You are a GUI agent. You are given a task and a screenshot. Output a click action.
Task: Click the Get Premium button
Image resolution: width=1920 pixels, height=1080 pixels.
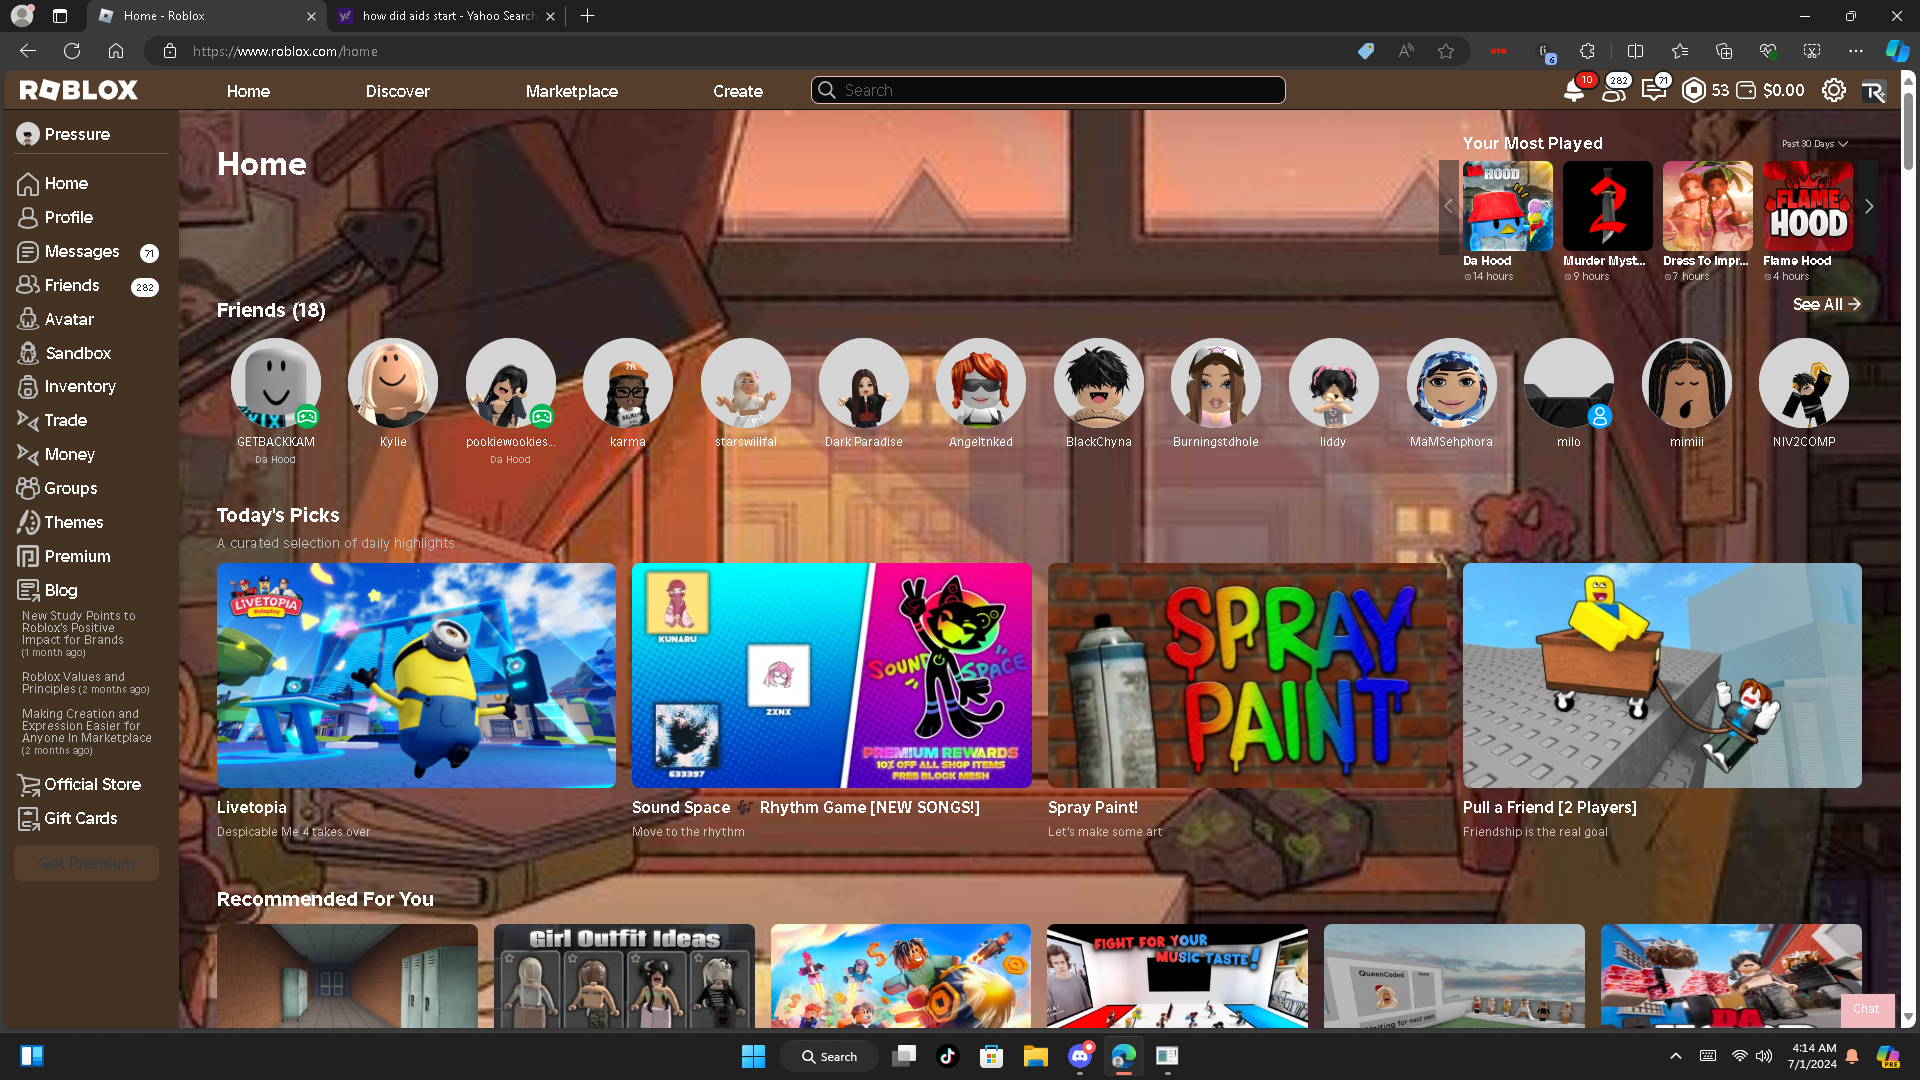pos(86,864)
